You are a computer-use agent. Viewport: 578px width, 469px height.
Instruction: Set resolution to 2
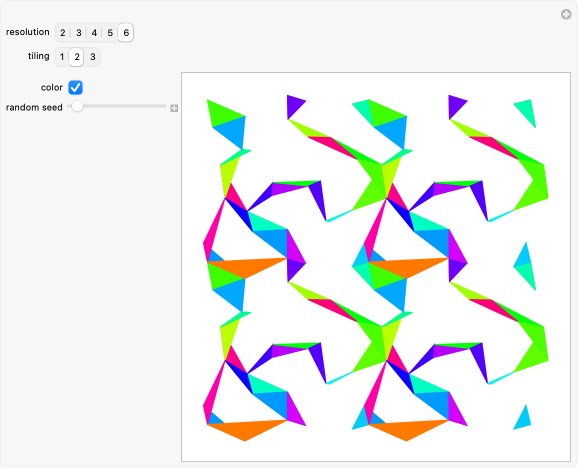click(63, 33)
